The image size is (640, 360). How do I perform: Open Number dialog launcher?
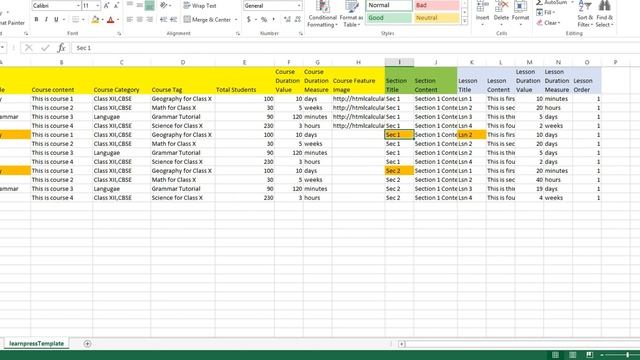click(x=301, y=33)
